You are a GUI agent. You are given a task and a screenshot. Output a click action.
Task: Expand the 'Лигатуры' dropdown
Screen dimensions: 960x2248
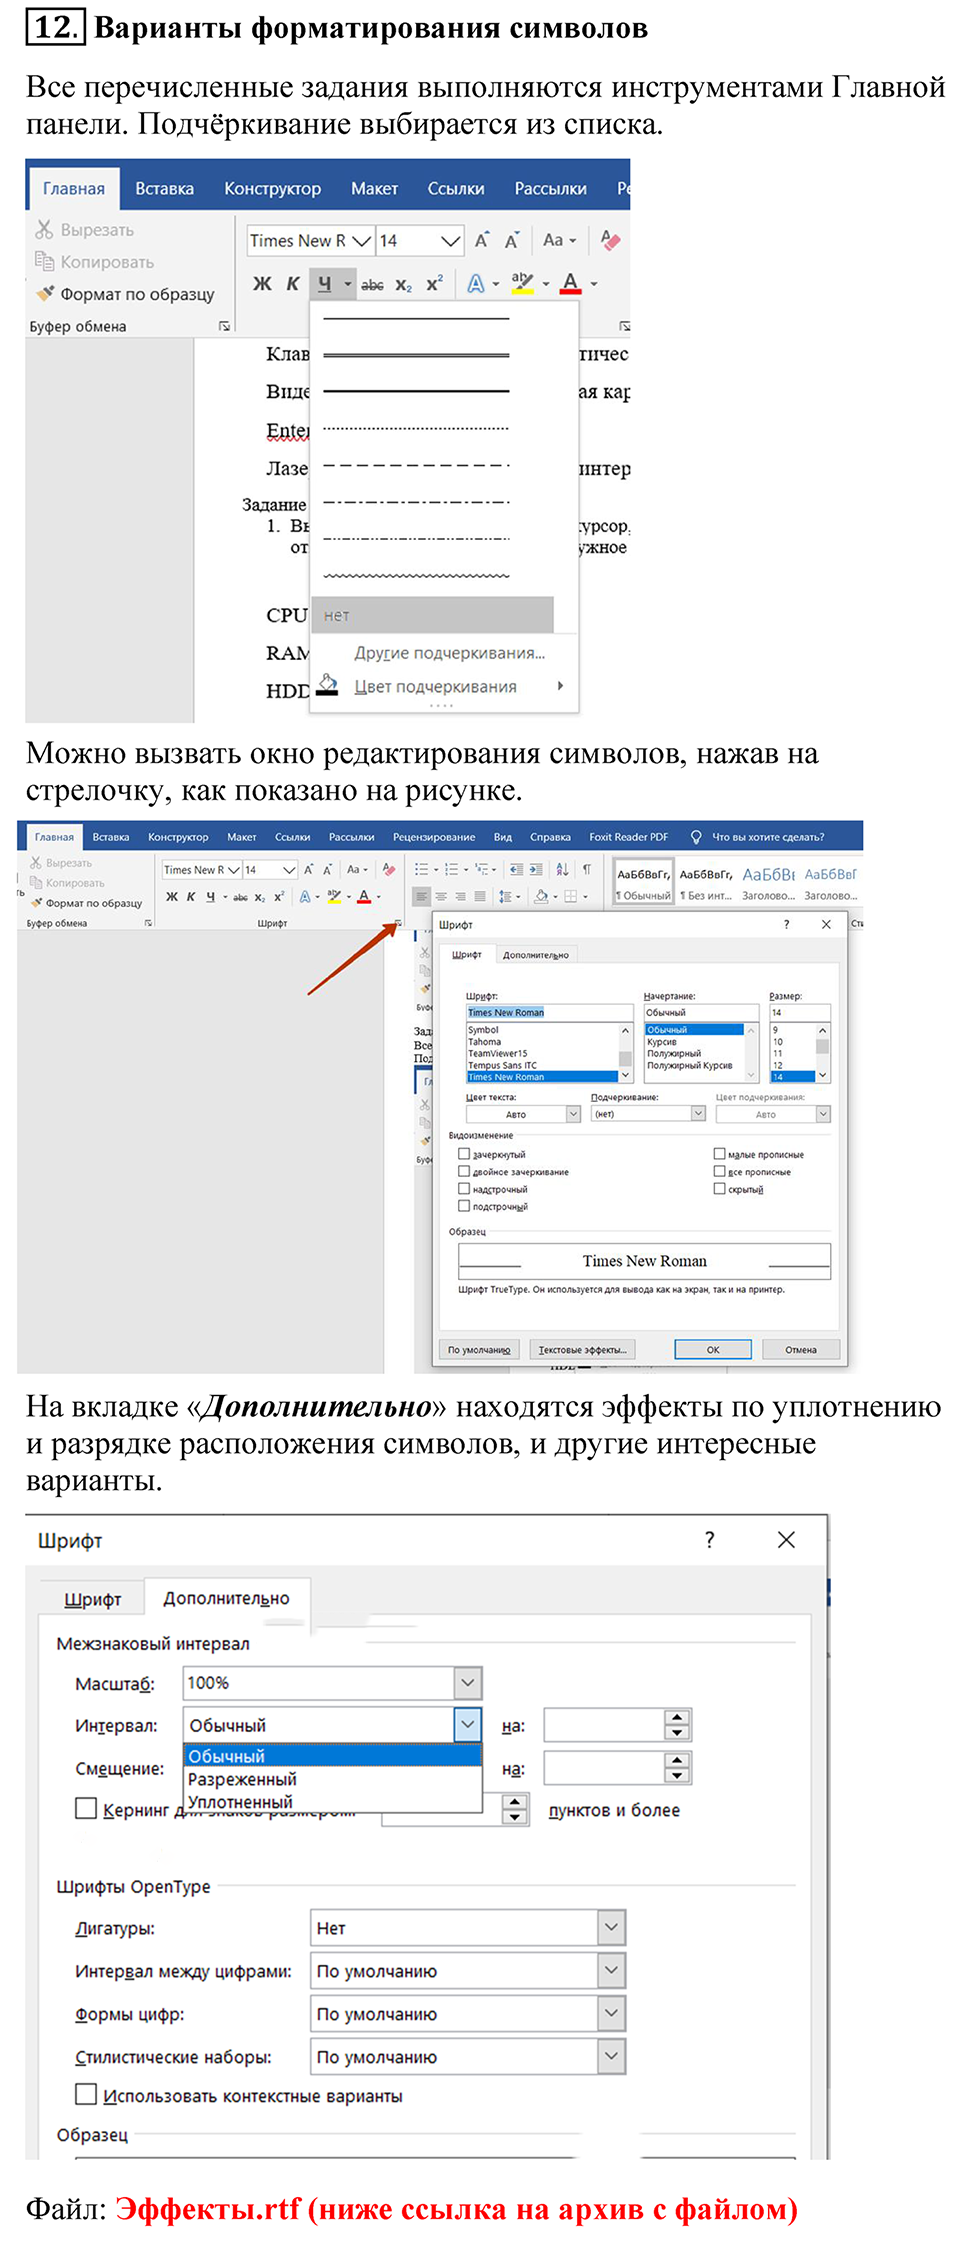click(x=611, y=1927)
